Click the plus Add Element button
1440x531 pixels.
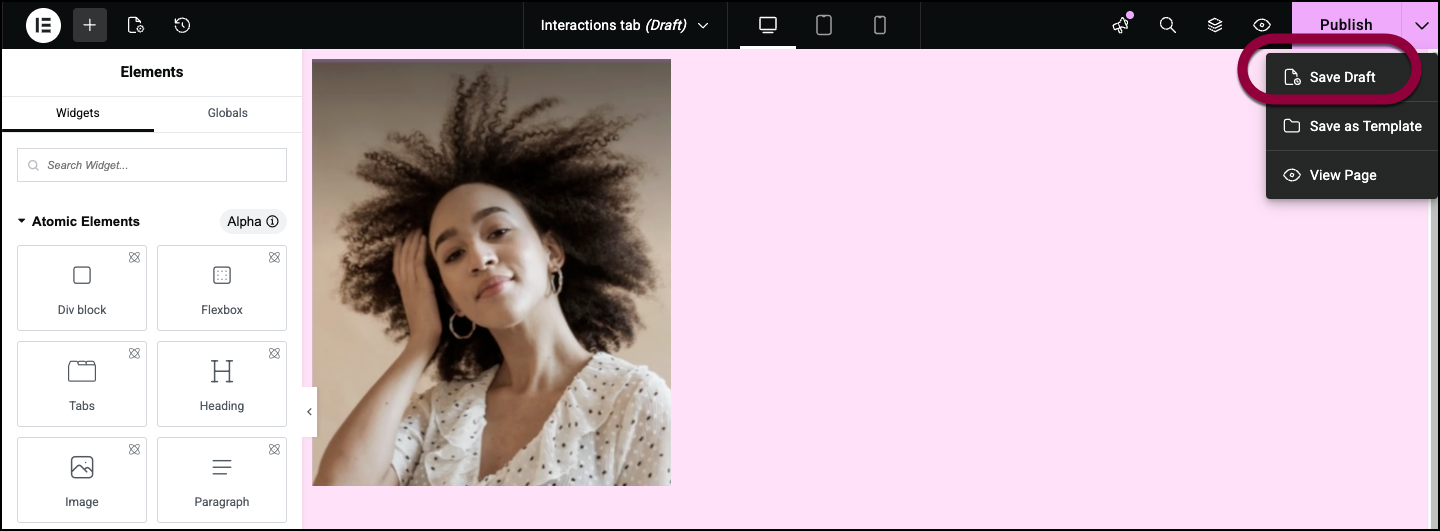click(x=89, y=25)
